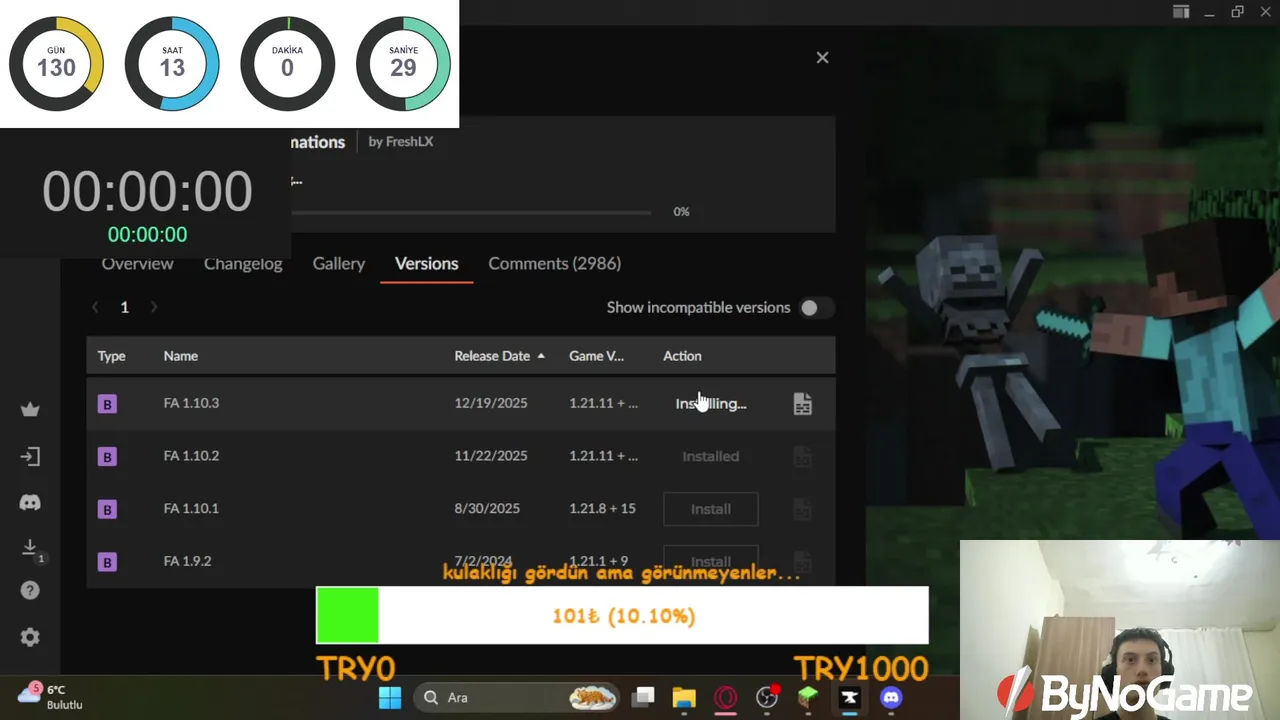
Task: Switch to the Overview tab
Action: coord(137,264)
